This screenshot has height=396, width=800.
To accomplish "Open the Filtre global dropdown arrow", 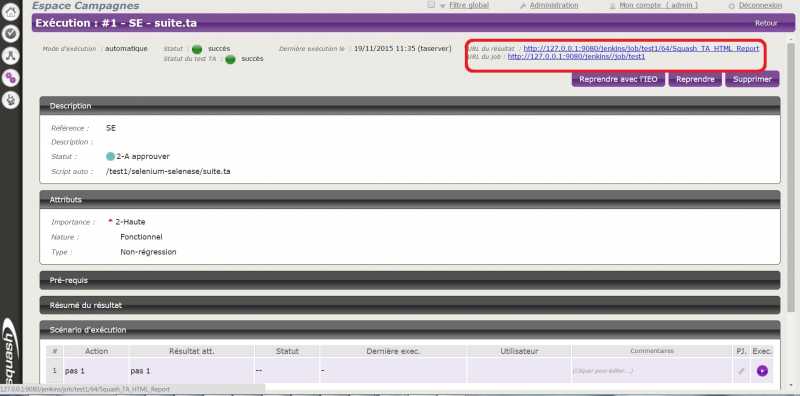I will click(x=442, y=6).
